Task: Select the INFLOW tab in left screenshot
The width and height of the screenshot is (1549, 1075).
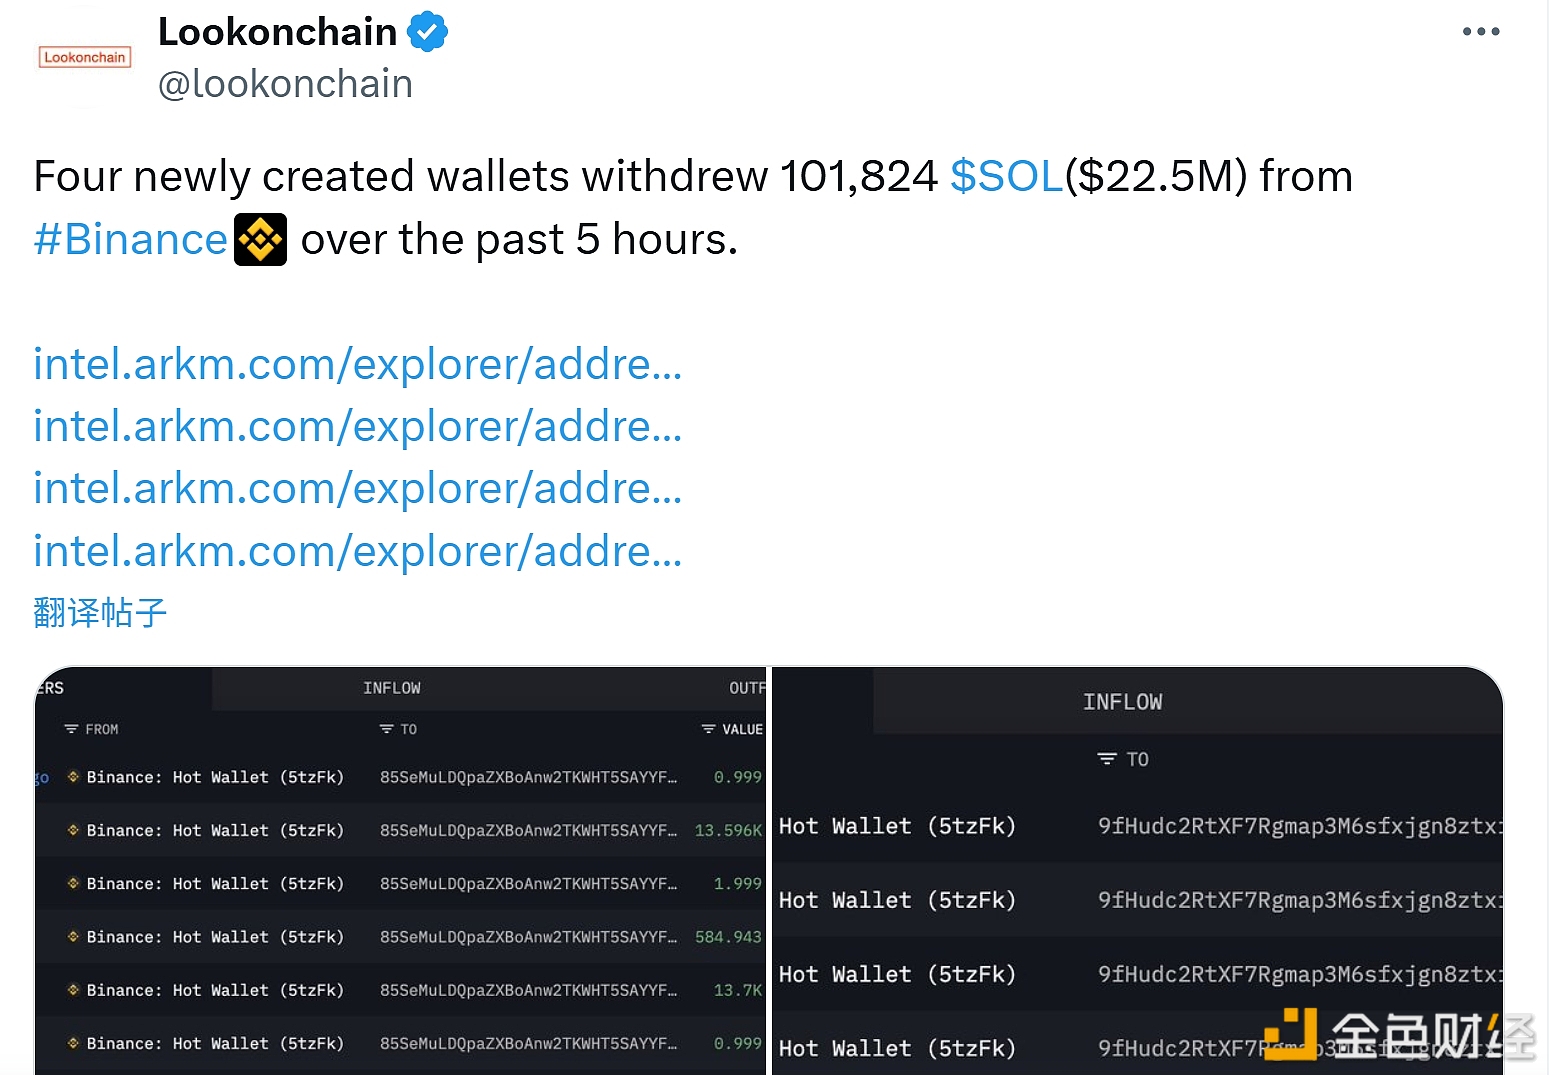Action: [391, 688]
